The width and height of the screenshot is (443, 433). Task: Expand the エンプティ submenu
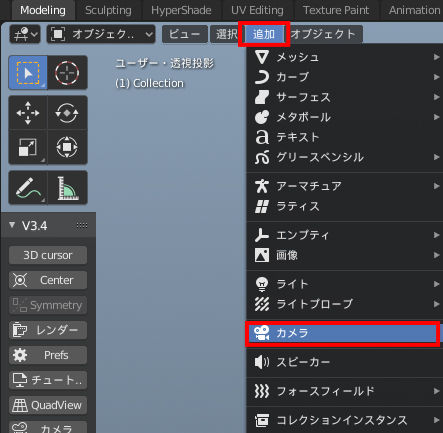tap(345, 235)
